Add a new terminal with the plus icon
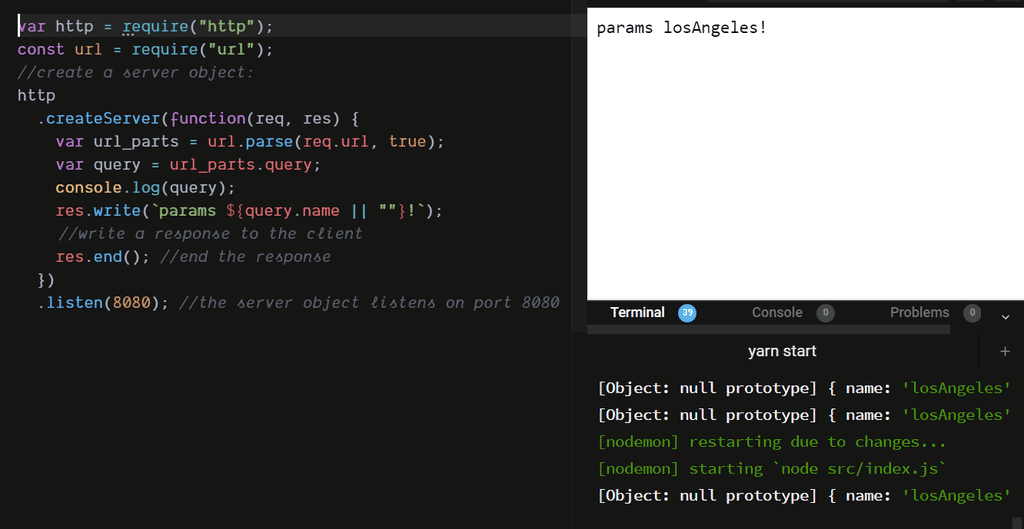The height and width of the screenshot is (529, 1024). click(x=1004, y=351)
